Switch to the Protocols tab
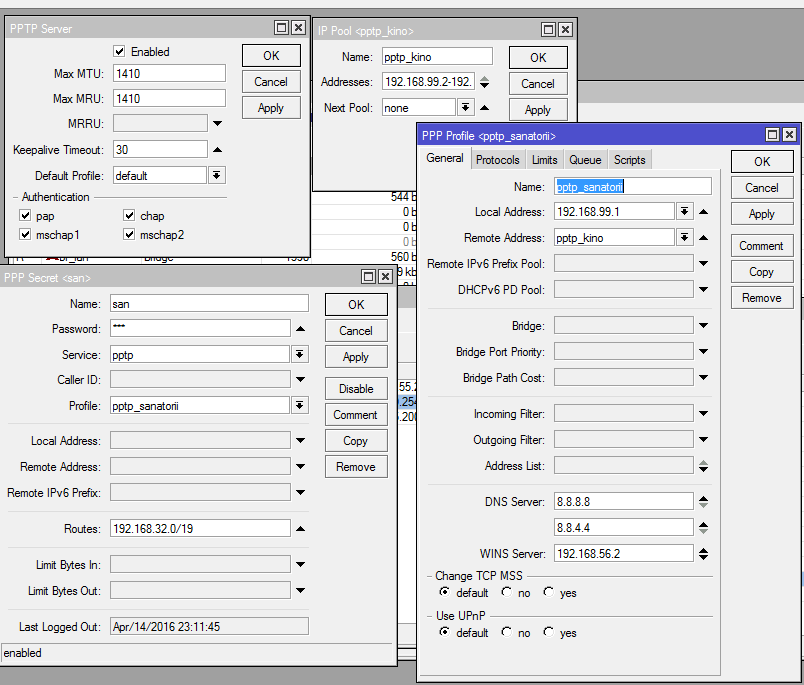Viewport: 804px width, 685px height. (x=497, y=160)
